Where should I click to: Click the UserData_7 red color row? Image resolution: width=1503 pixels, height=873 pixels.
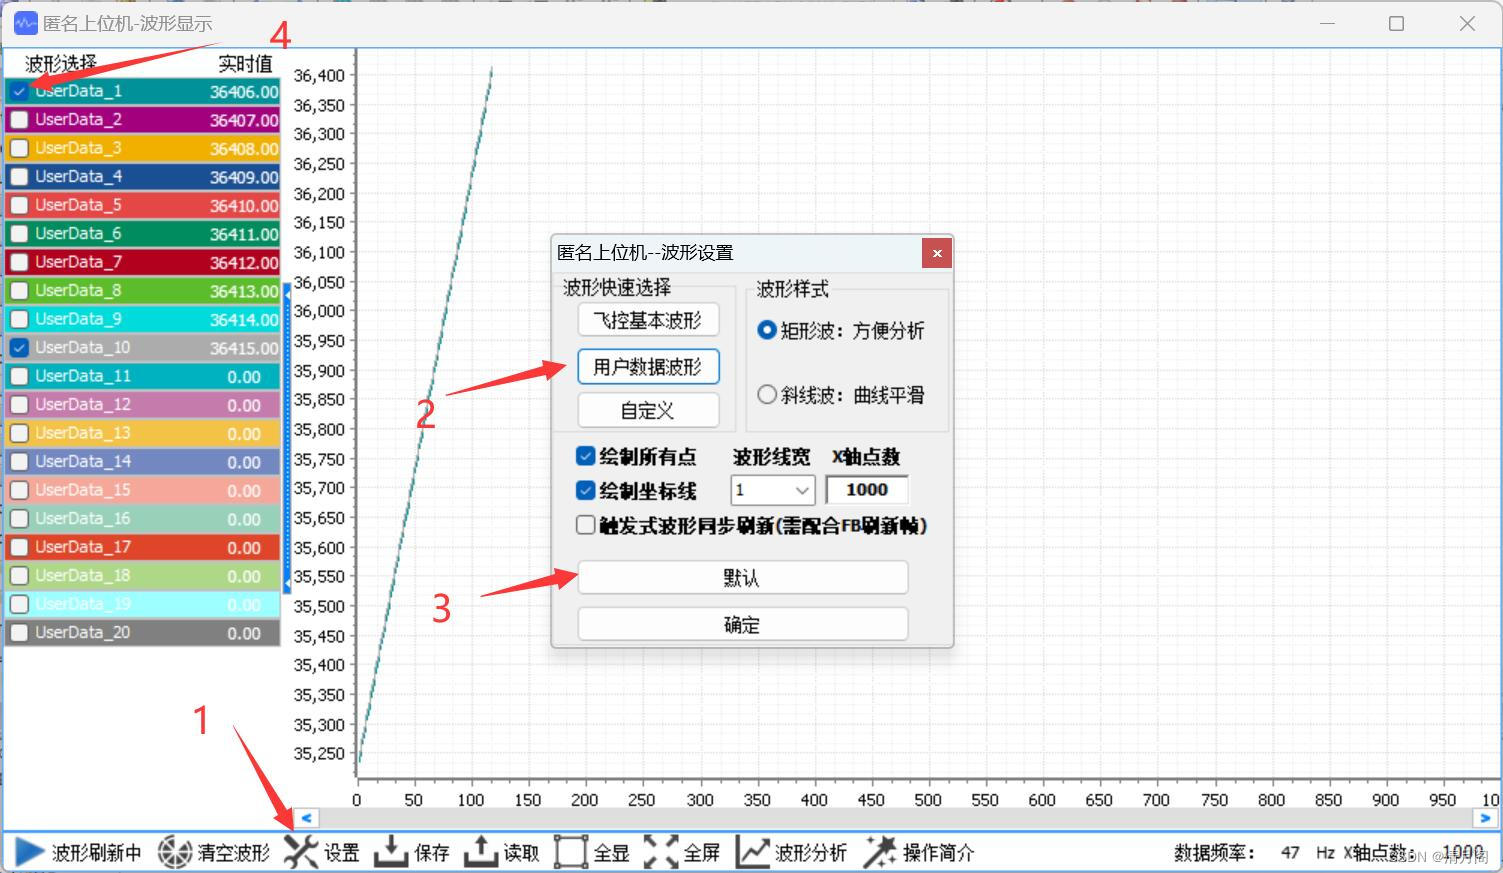click(x=143, y=262)
